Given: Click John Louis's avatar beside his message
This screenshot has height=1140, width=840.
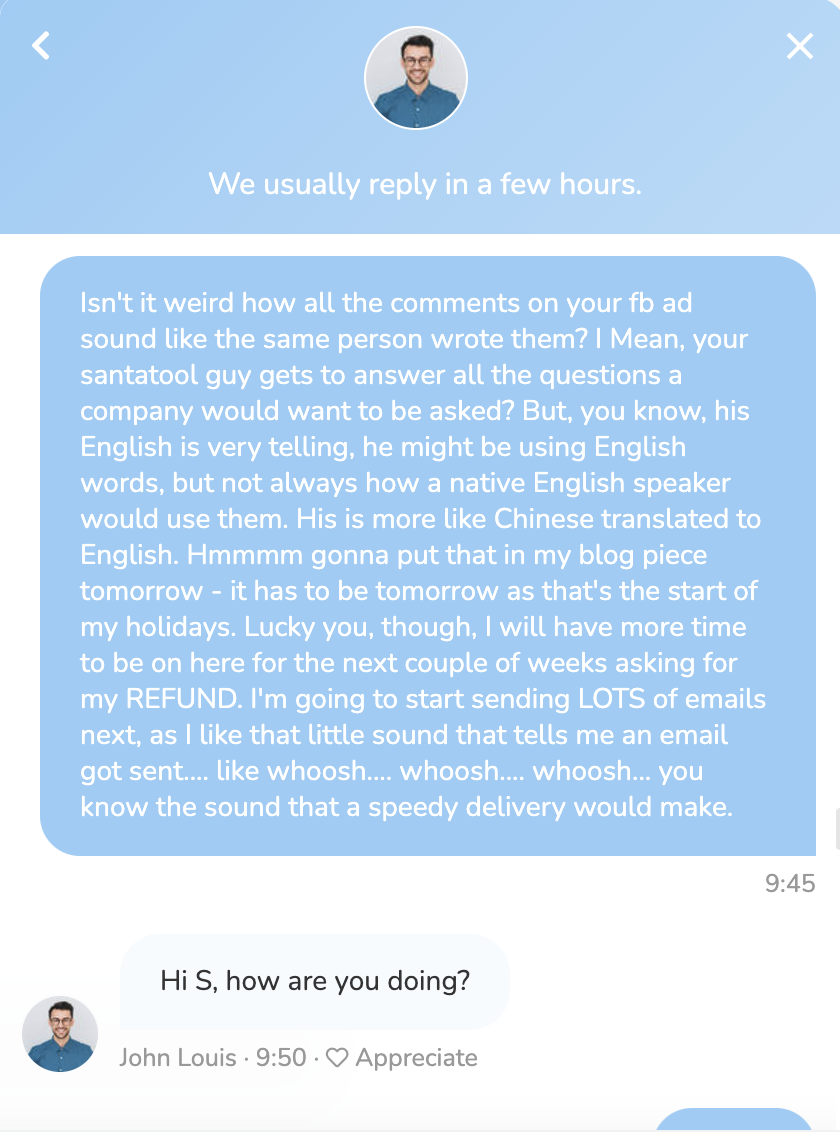Looking at the screenshot, I should (x=60, y=1034).
